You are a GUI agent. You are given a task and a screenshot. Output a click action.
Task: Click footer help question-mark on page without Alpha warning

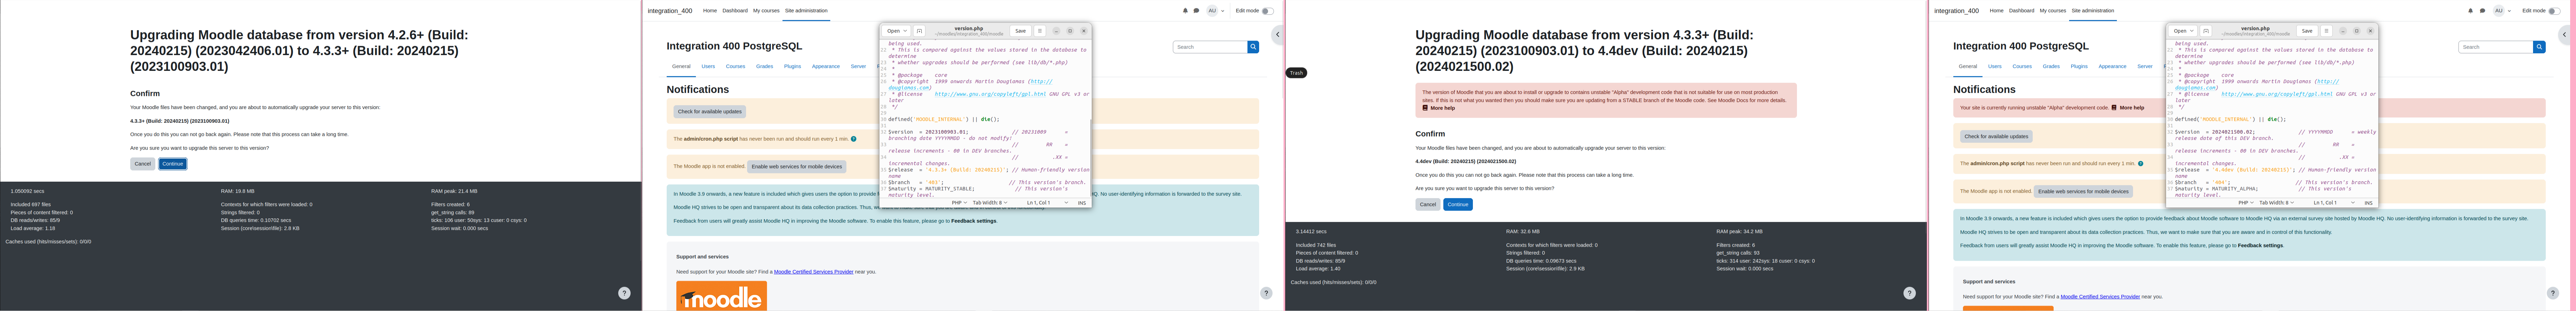pos(1266,293)
